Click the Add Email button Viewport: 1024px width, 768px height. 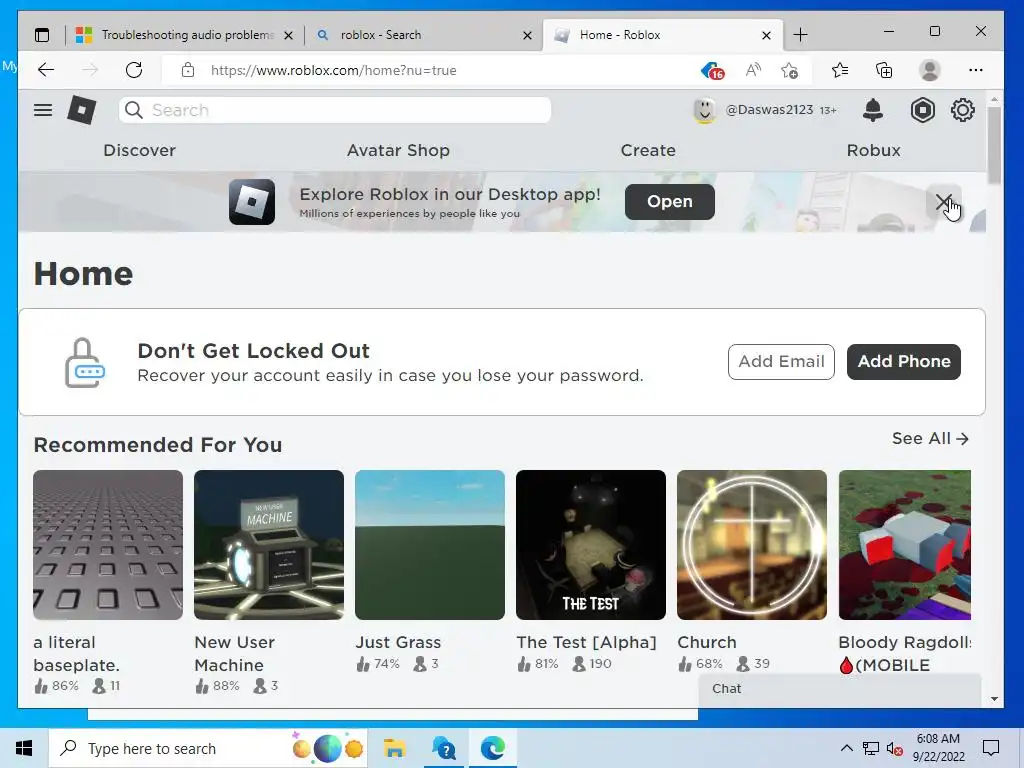point(781,362)
